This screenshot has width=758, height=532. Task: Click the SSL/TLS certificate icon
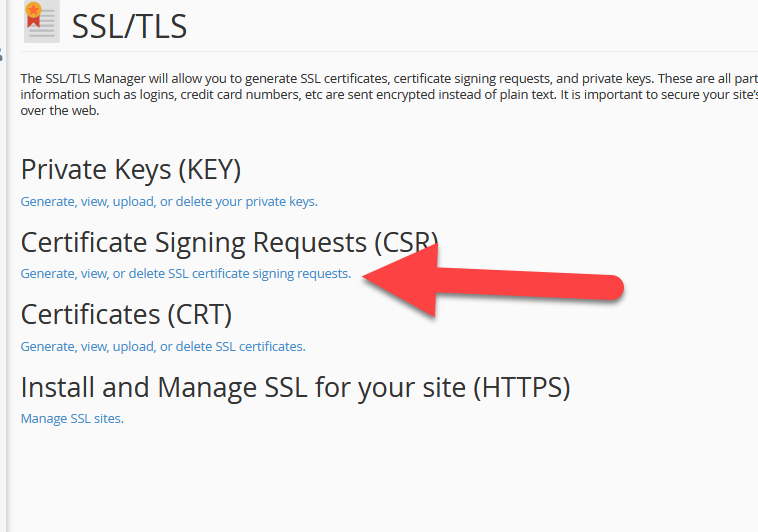(x=42, y=22)
